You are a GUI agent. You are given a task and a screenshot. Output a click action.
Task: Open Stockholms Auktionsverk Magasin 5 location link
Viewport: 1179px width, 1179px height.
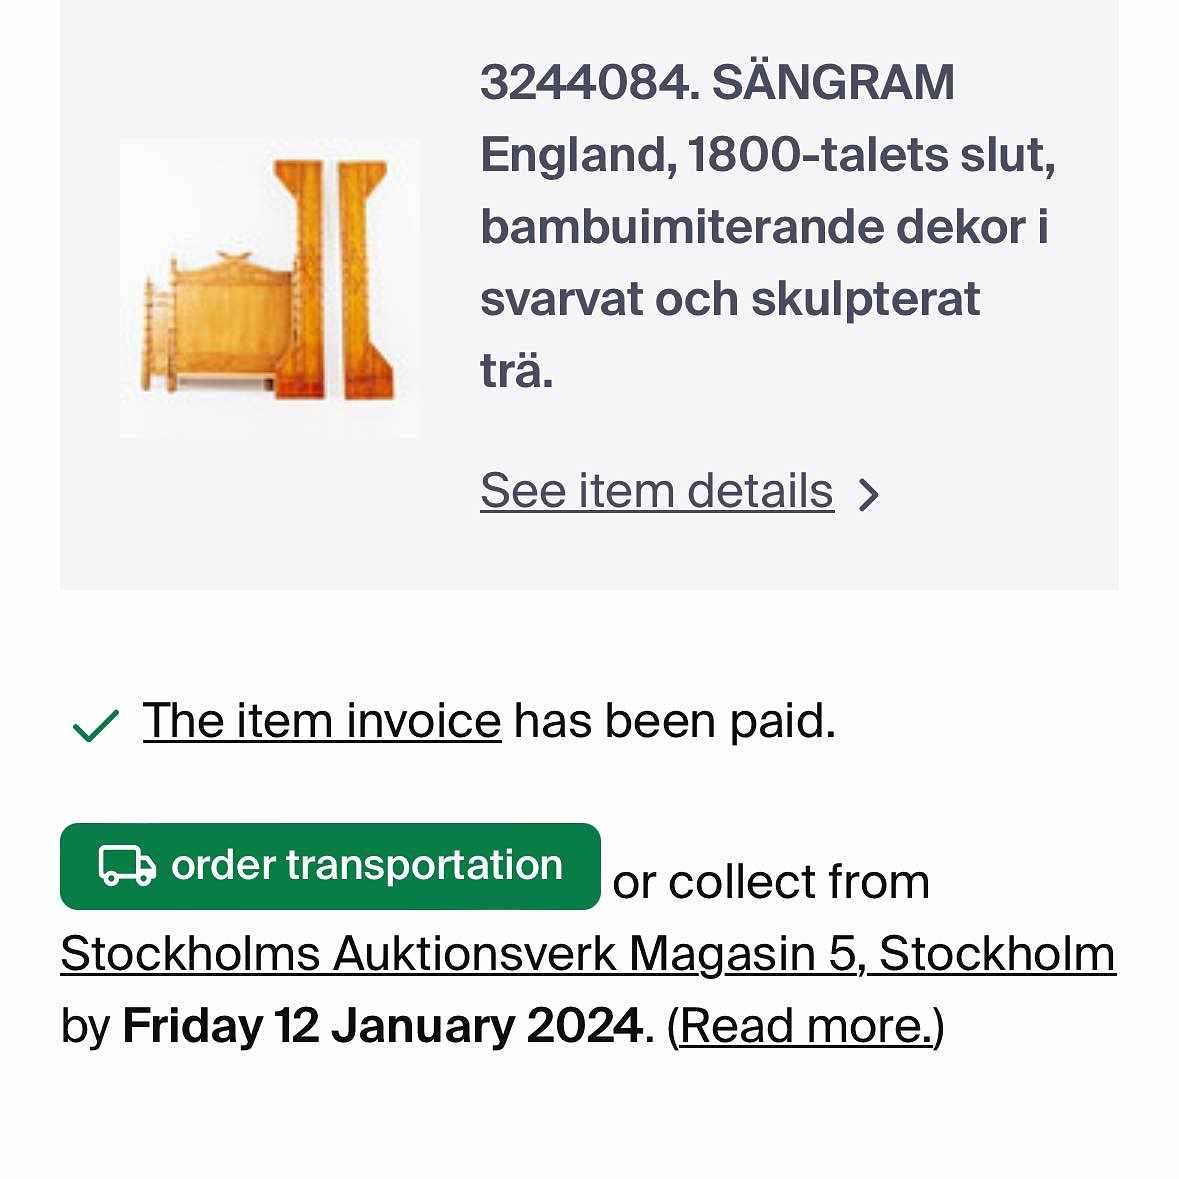(x=587, y=954)
